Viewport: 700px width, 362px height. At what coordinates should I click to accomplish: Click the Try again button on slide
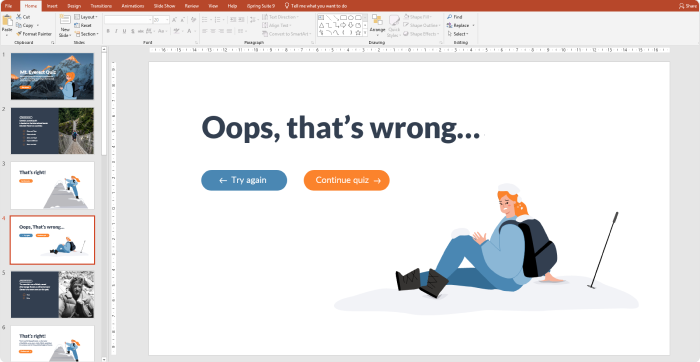[244, 180]
